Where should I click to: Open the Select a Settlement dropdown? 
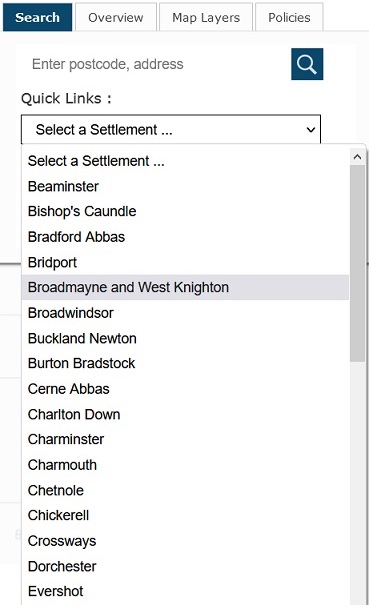click(171, 130)
